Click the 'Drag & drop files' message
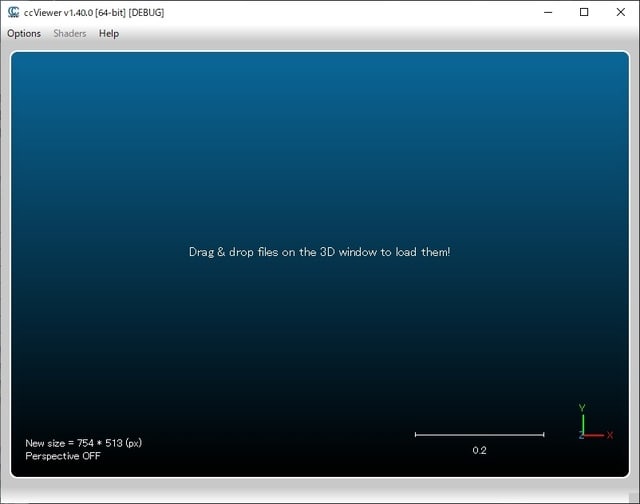Image resolution: width=640 pixels, height=504 pixels. coord(319,252)
